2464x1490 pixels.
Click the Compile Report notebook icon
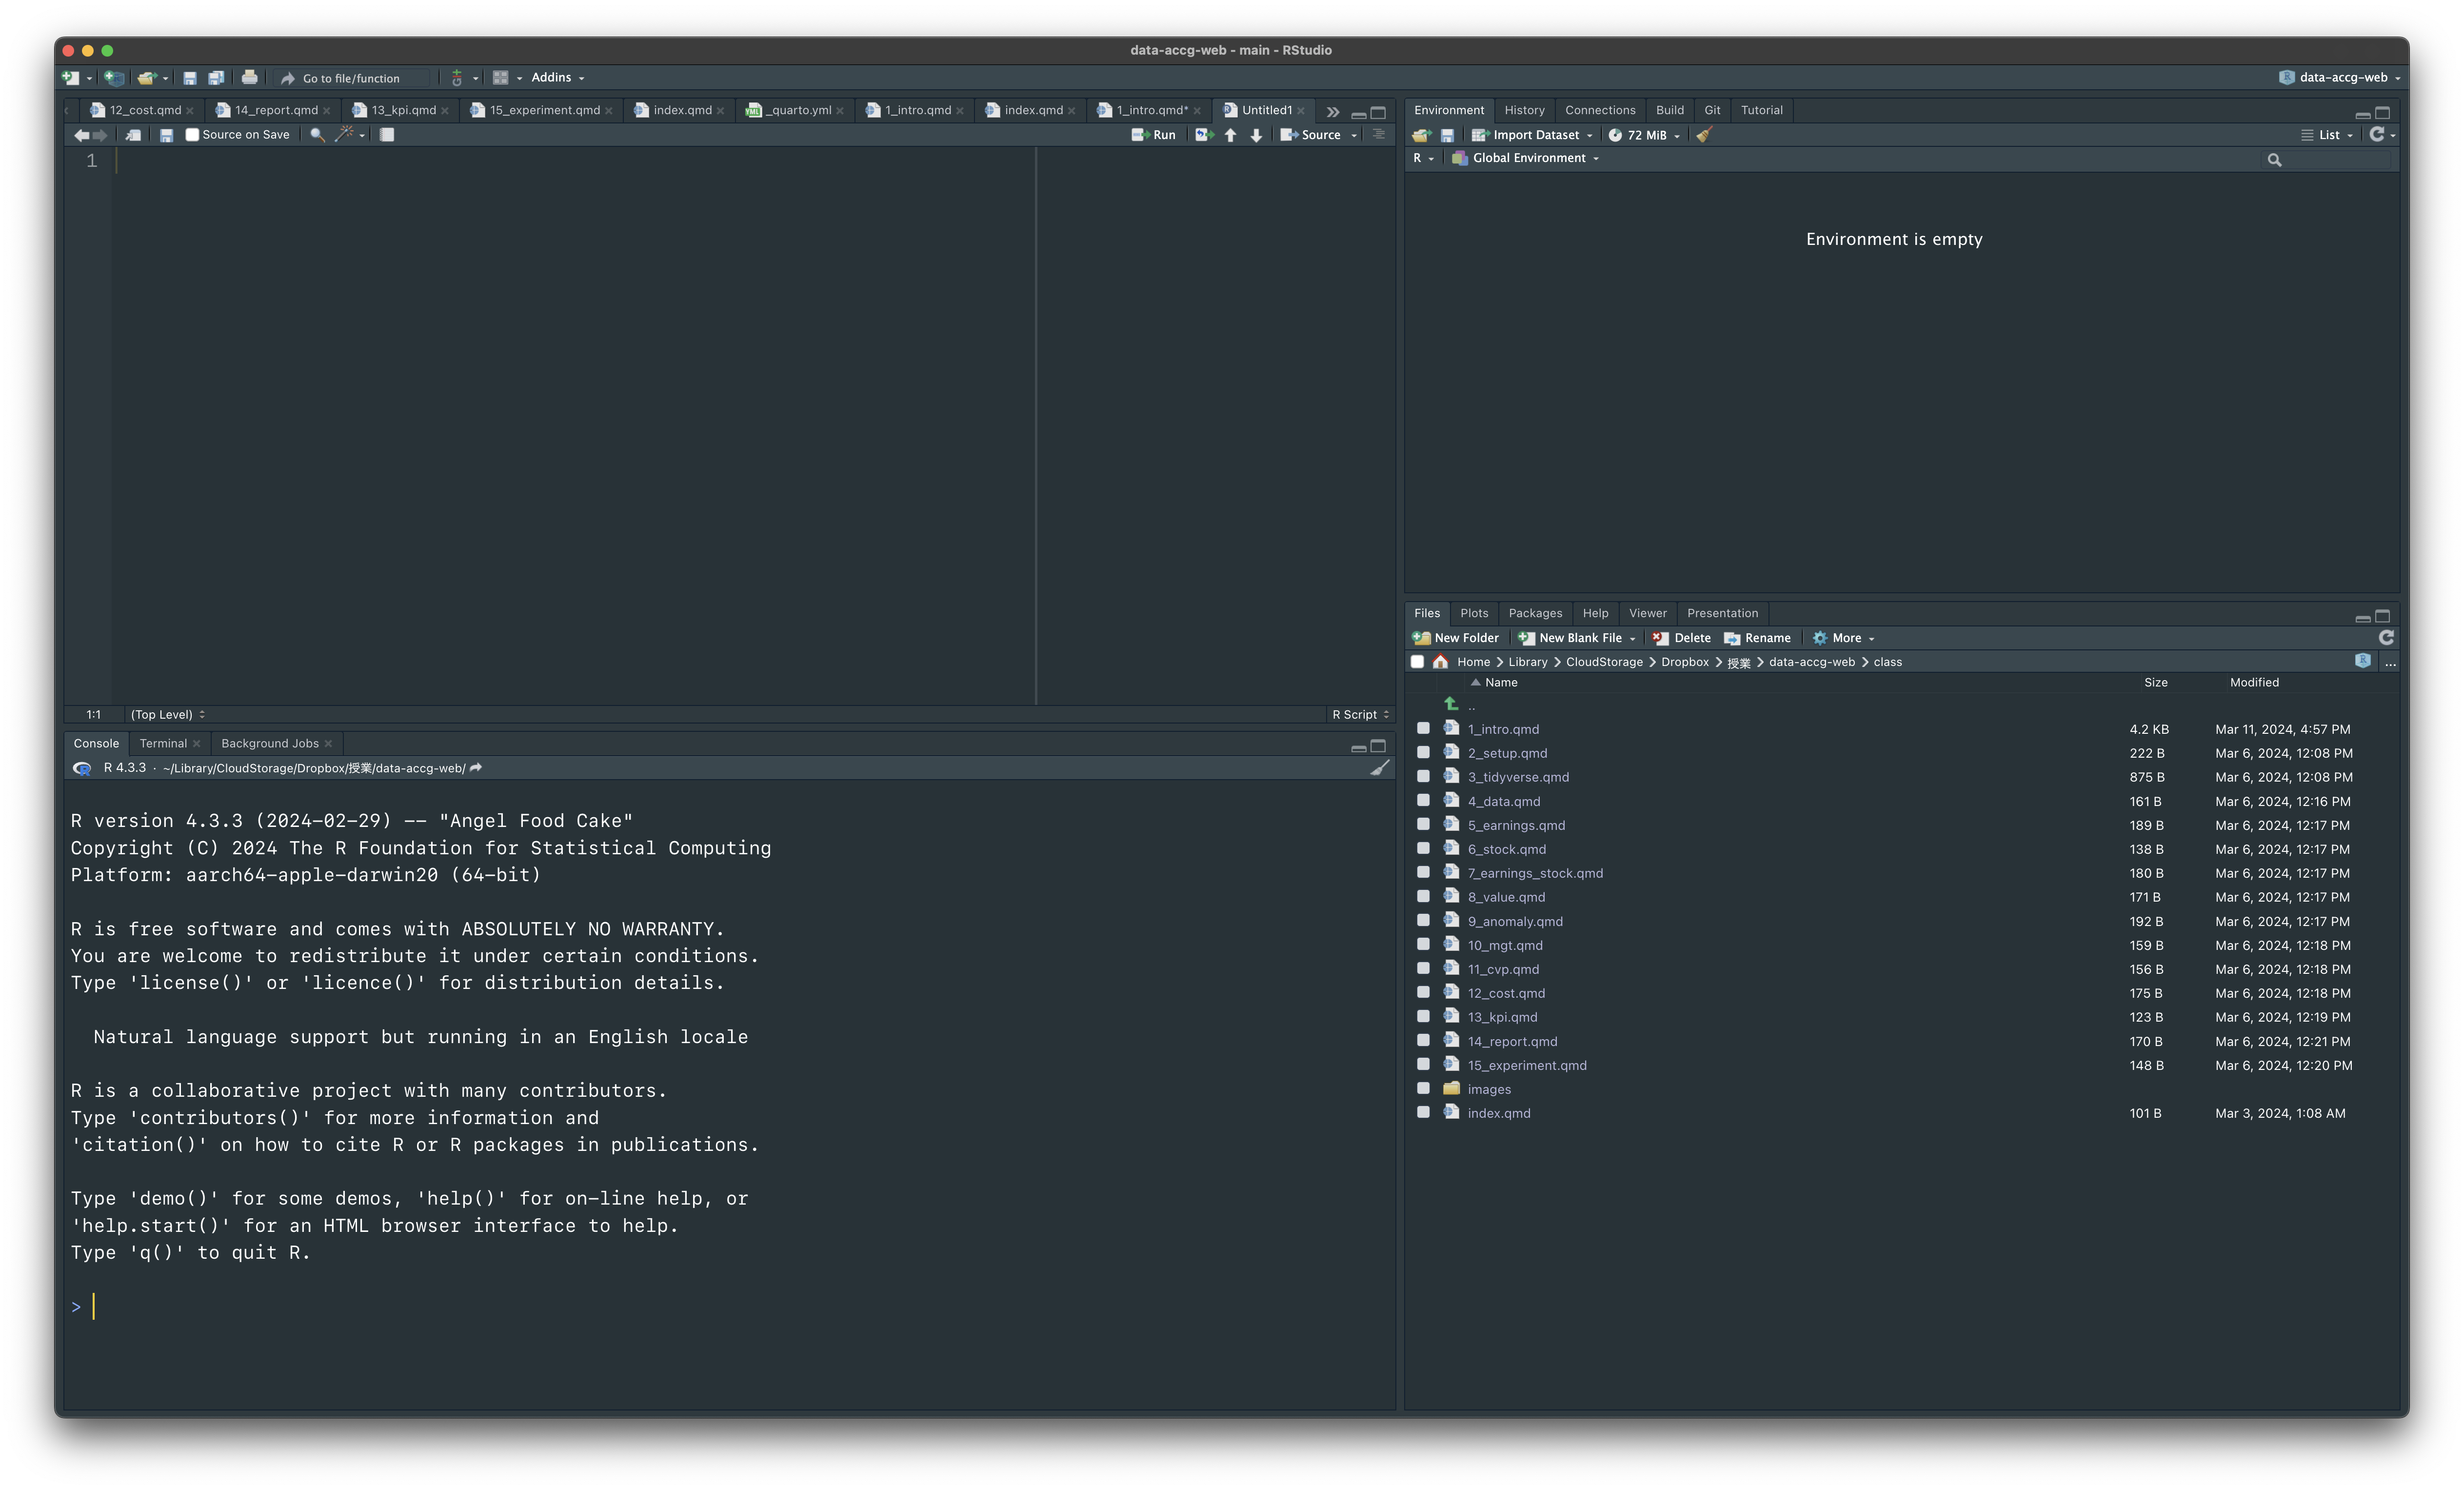[x=387, y=135]
